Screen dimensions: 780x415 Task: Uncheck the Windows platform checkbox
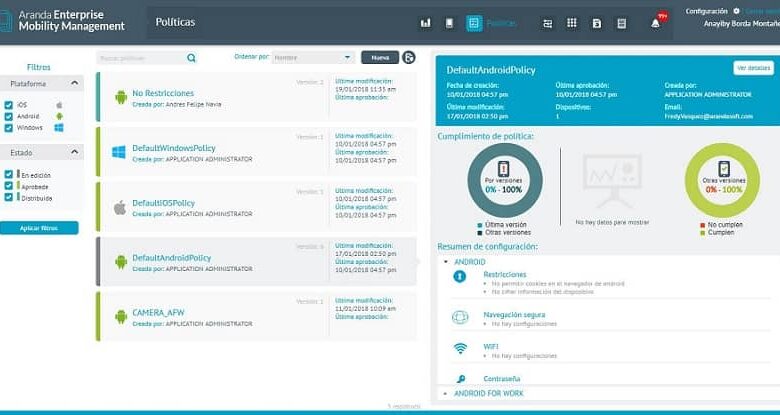point(8,128)
